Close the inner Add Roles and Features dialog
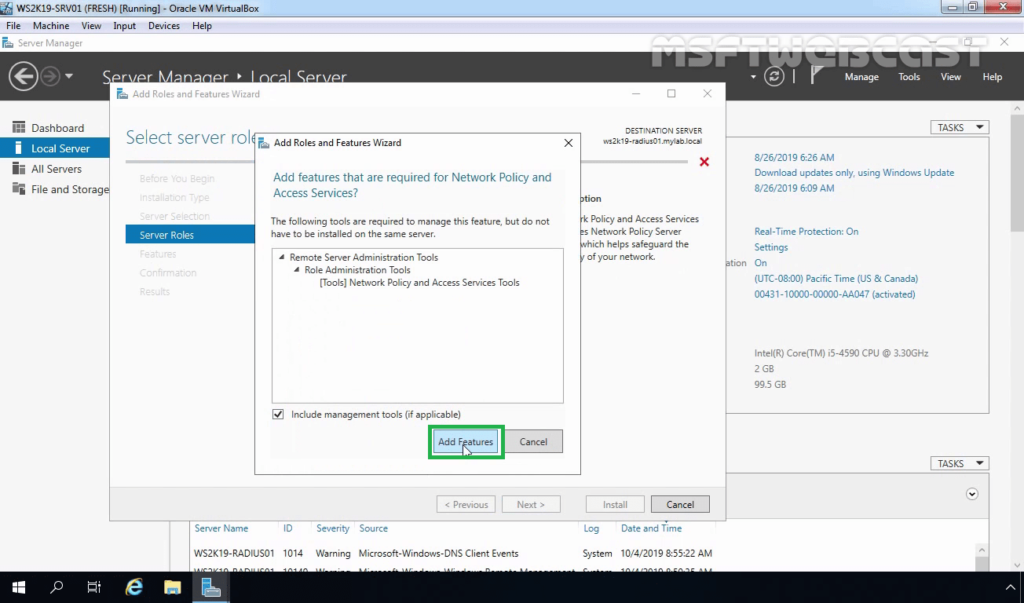The height and width of the screenshot is (603, 1024). coord(568,142)
